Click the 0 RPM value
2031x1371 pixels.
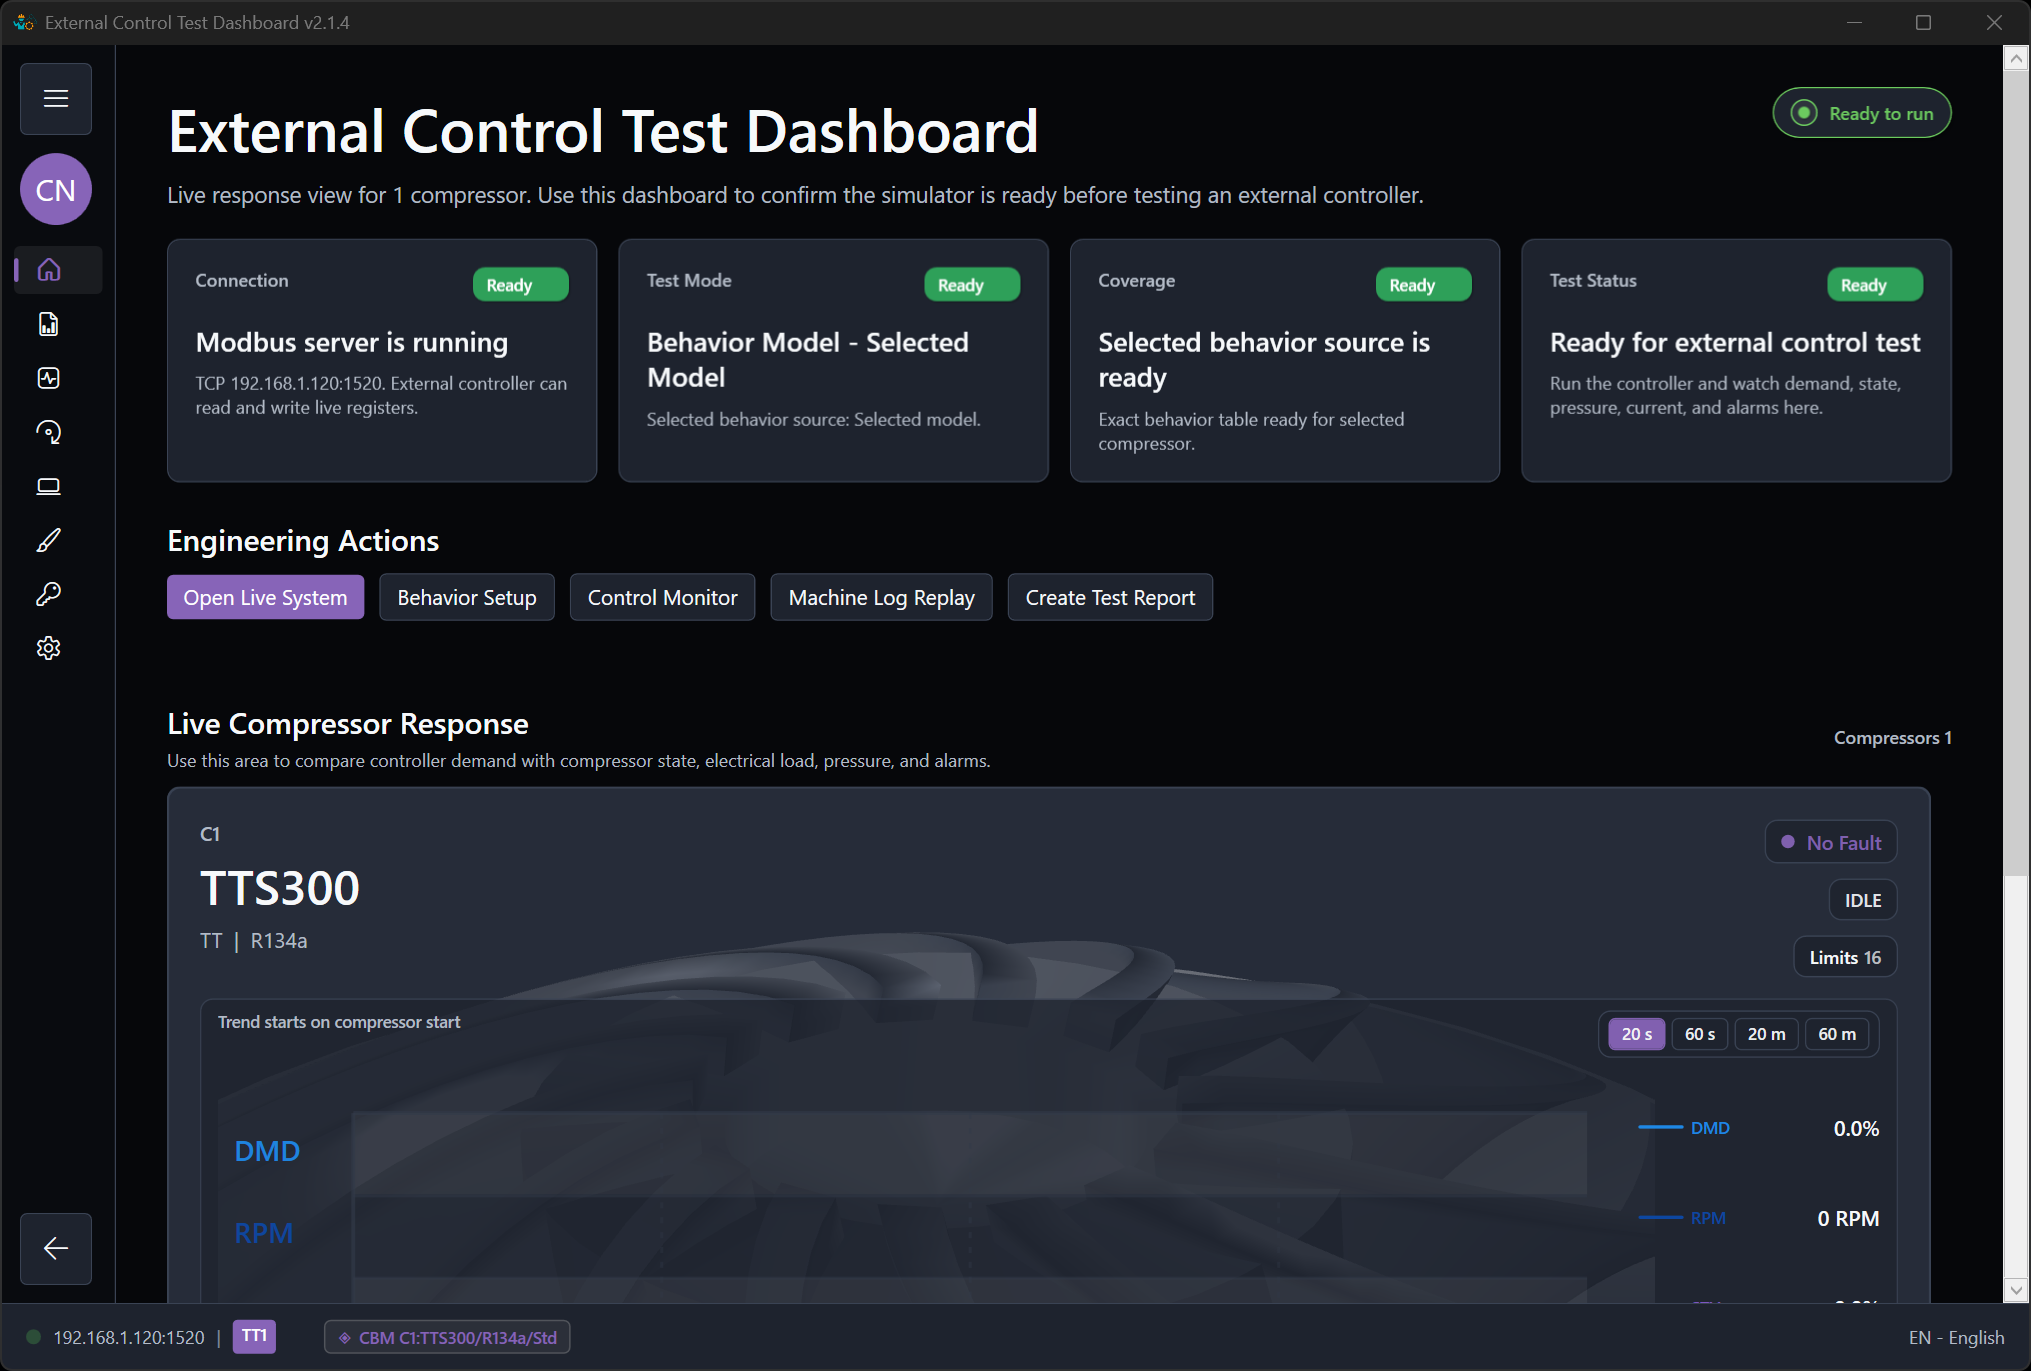click(x=1848, y=1218)
